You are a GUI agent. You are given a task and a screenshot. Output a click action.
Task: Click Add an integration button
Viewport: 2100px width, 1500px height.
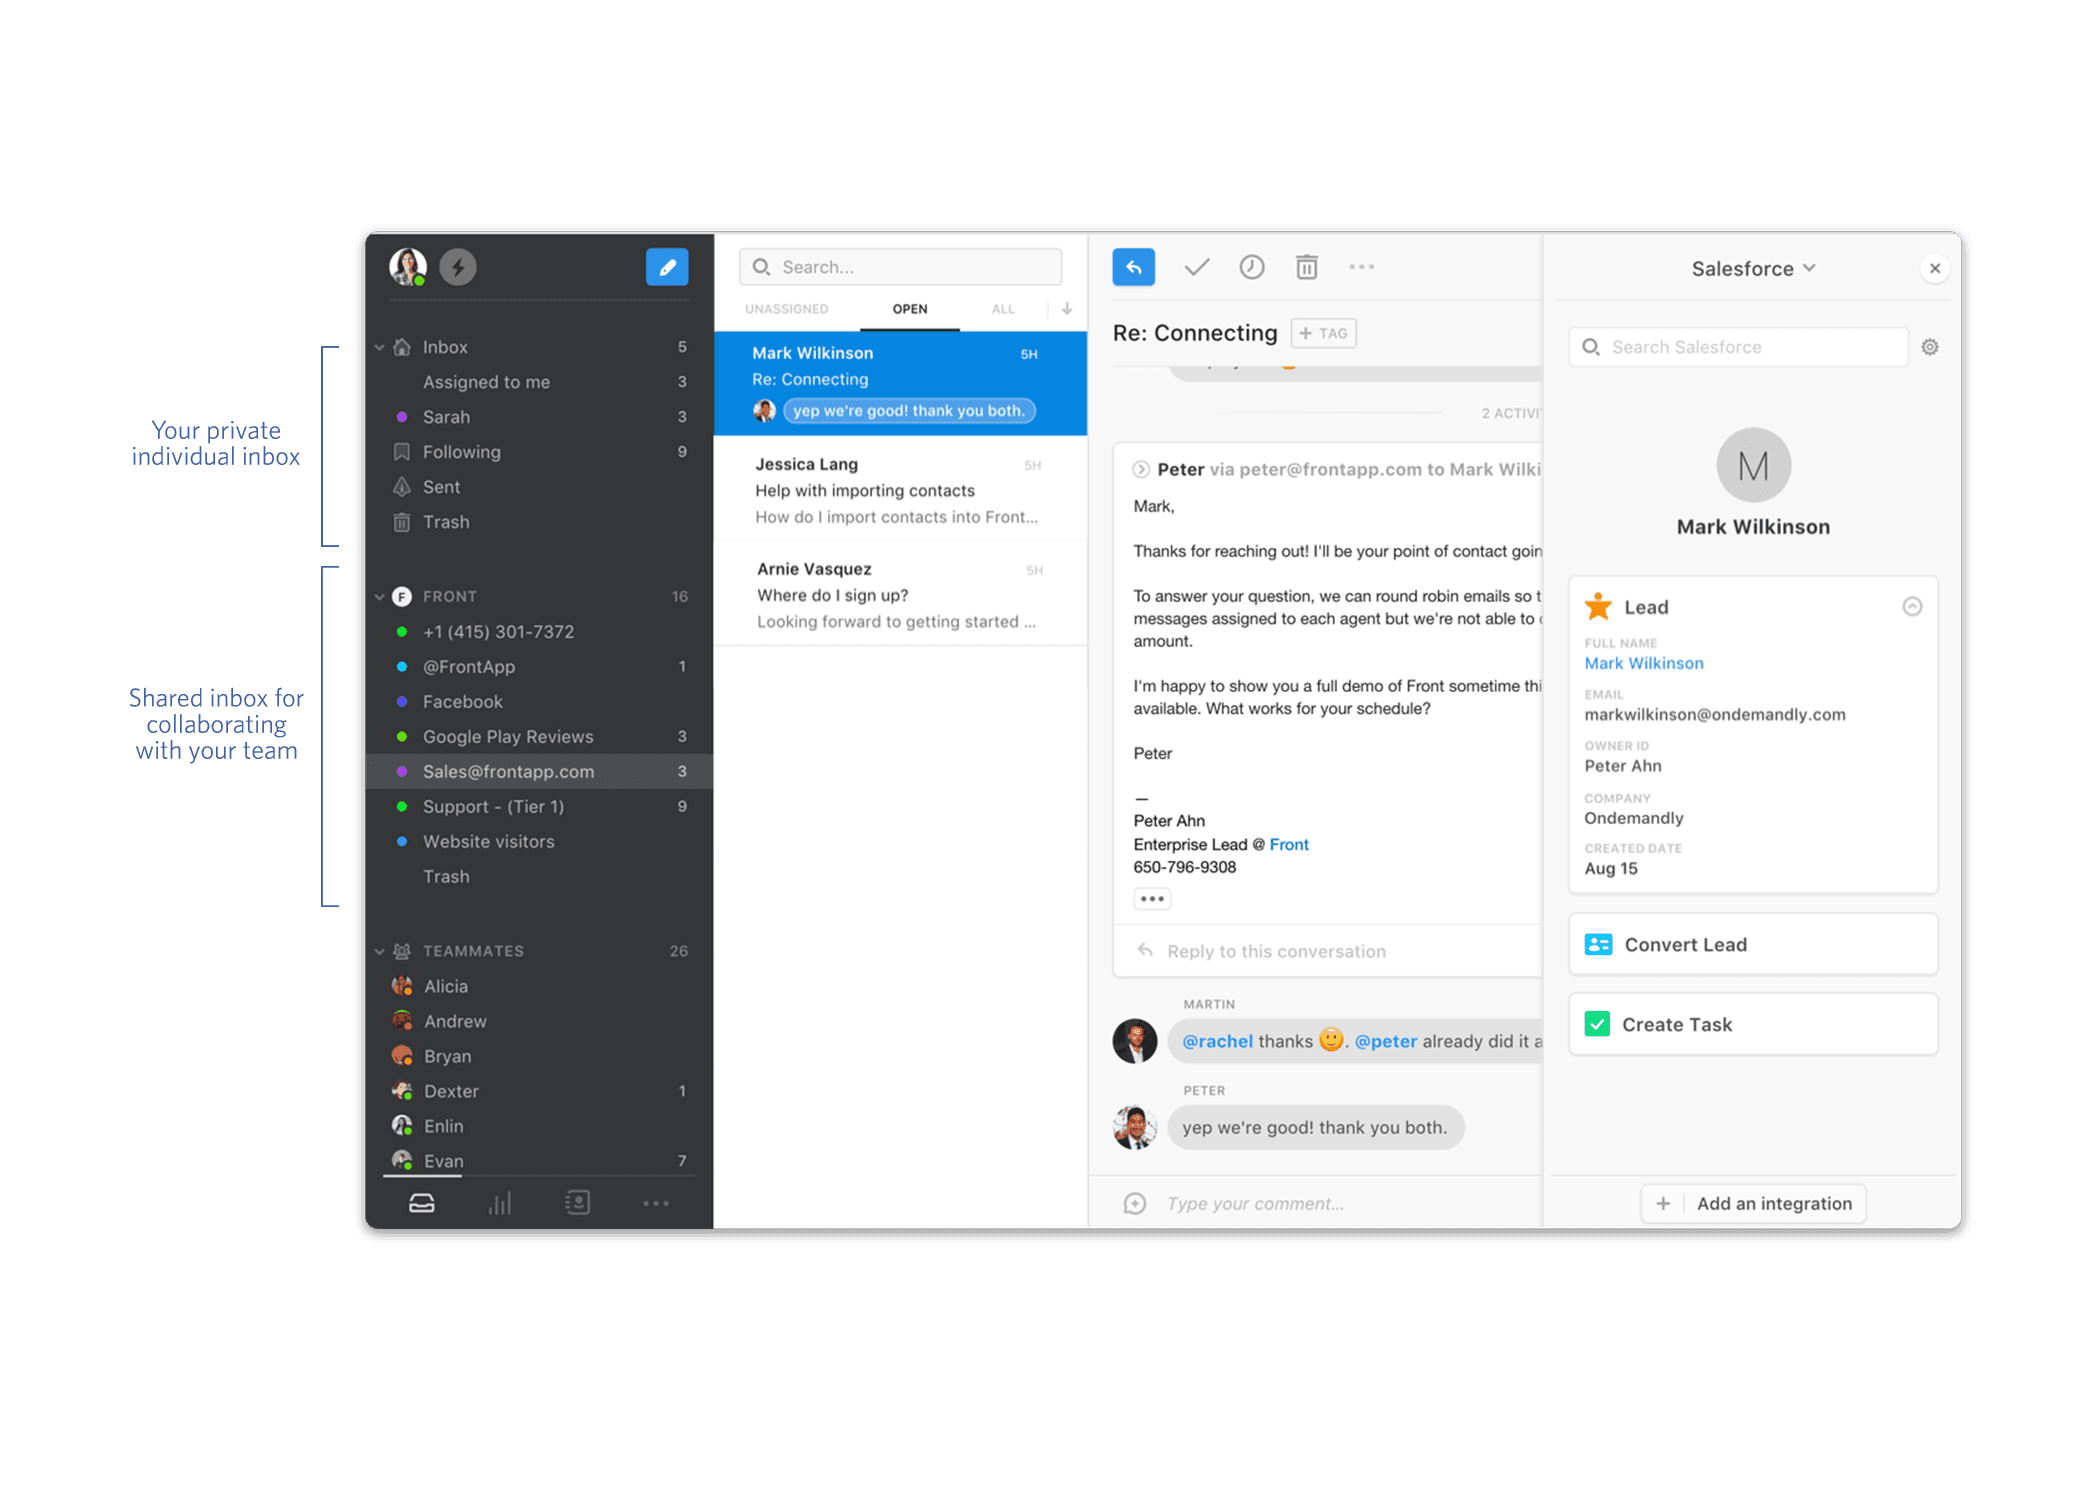click(x=1753, y=1203)
